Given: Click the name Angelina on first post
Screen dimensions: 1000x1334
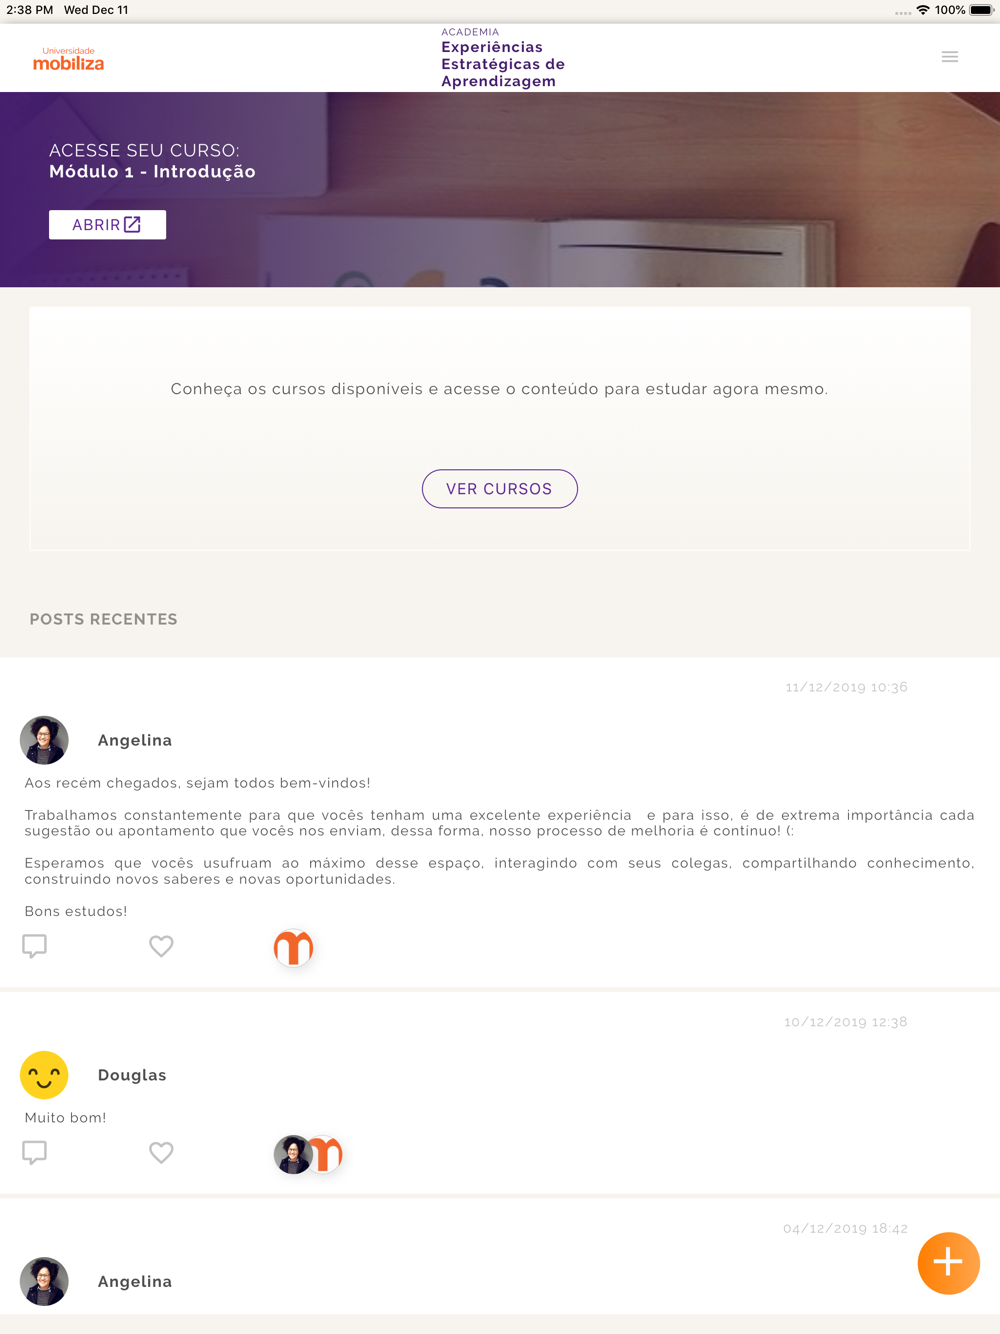Looking at the screenshot, I should (135, 740).
